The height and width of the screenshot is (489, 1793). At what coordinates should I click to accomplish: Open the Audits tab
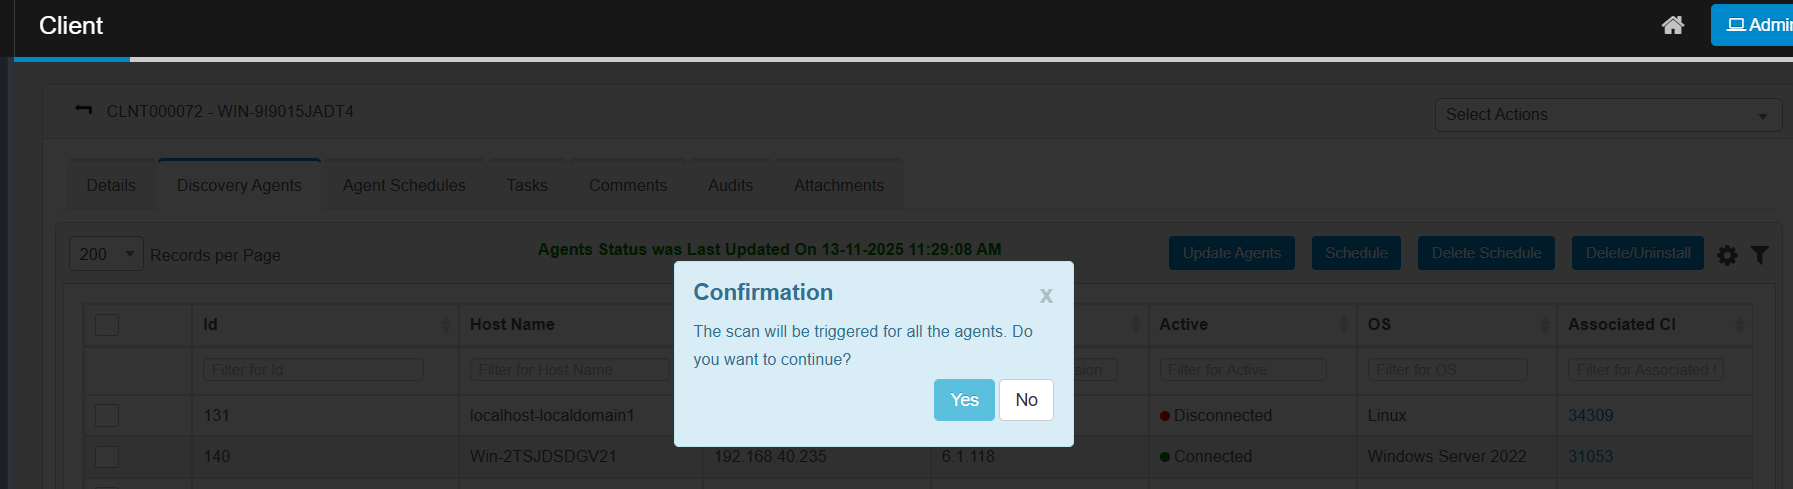[x=730, y=185]
